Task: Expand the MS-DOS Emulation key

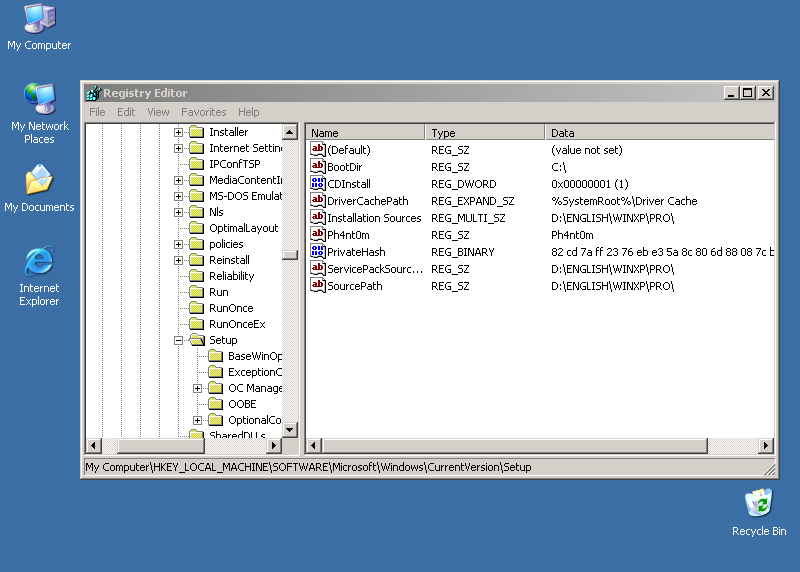Action: point(178,196)
